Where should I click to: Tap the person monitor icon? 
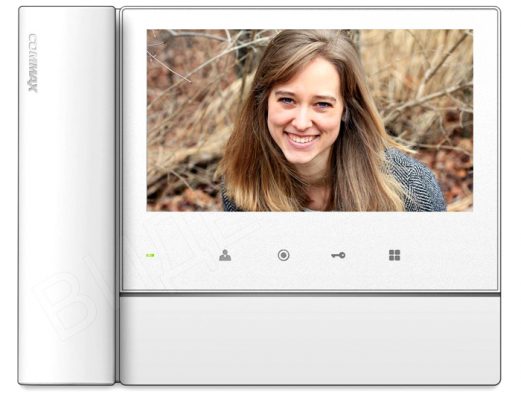point(225,255)
